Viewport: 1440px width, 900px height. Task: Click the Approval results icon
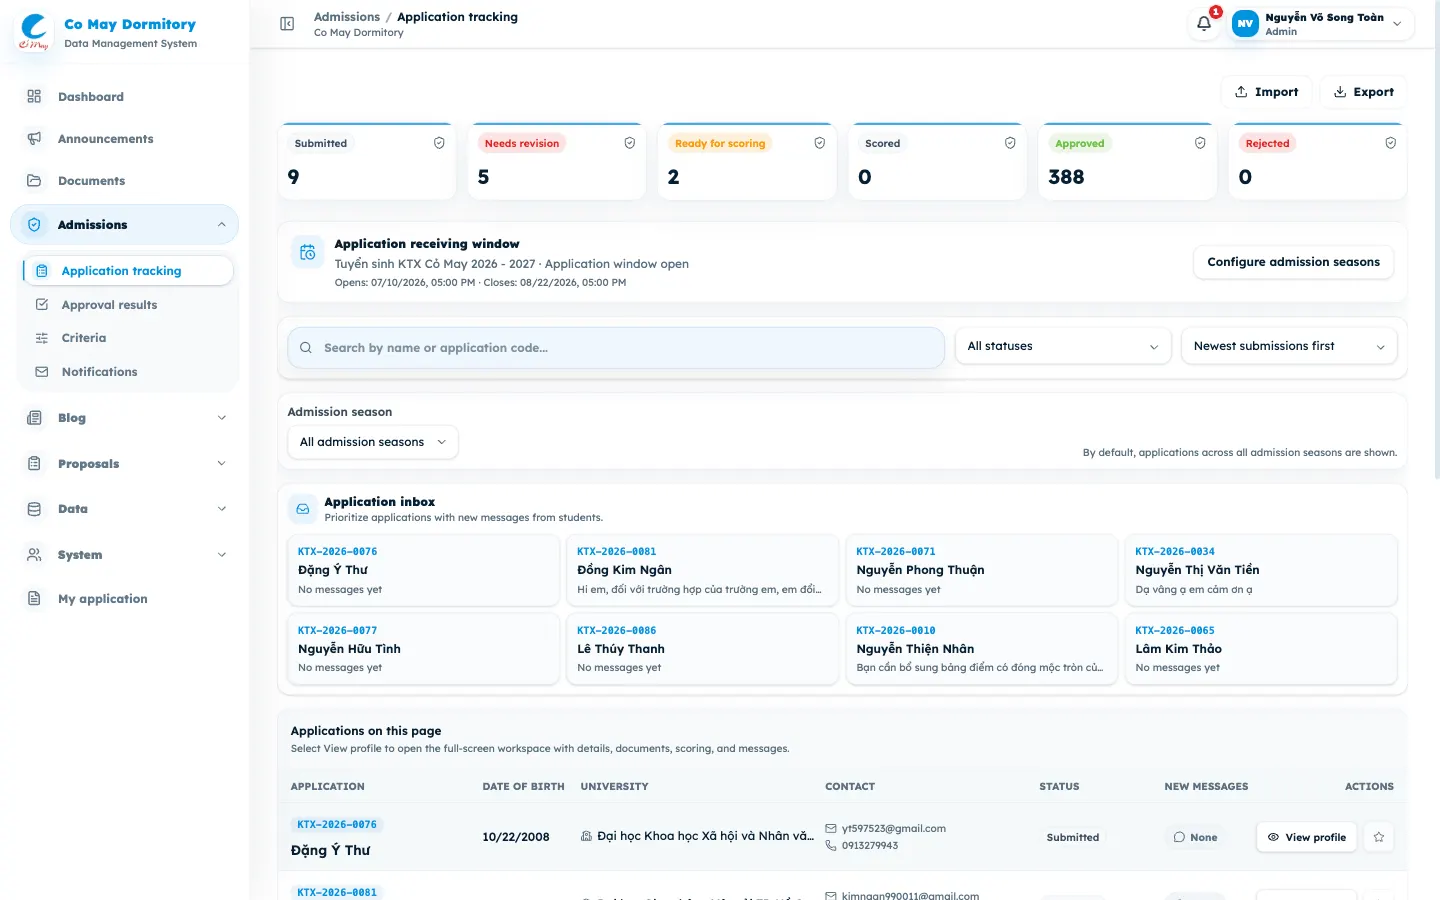point(42,305)
